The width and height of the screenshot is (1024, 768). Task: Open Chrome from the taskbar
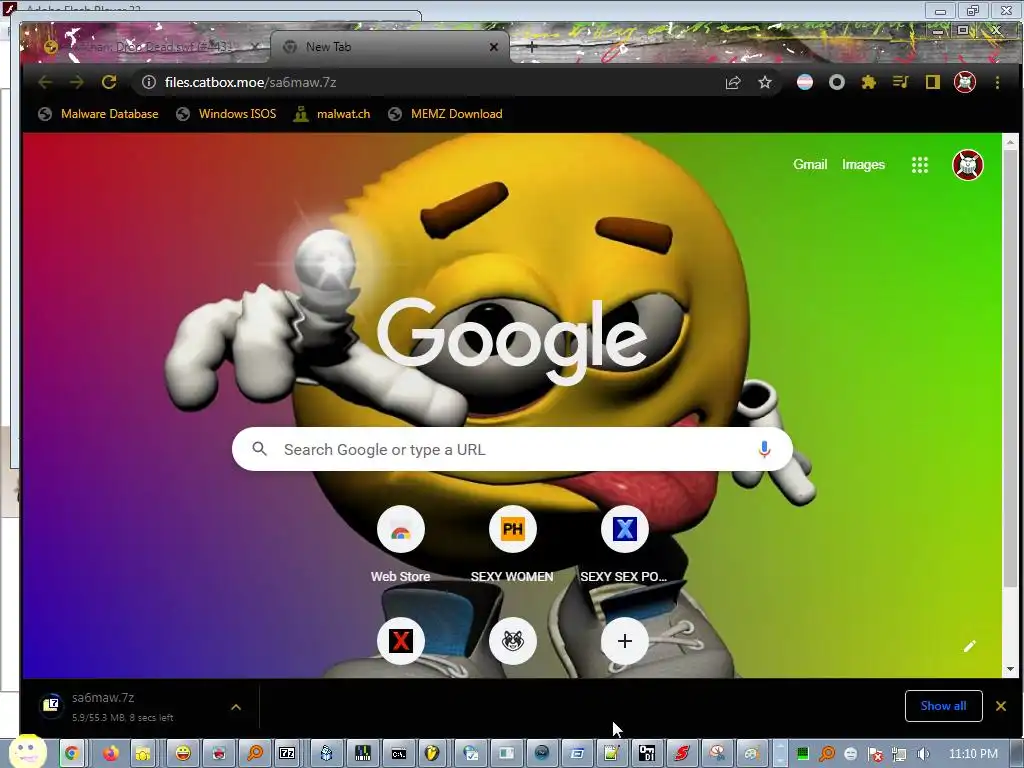click(x=72, y=754)
